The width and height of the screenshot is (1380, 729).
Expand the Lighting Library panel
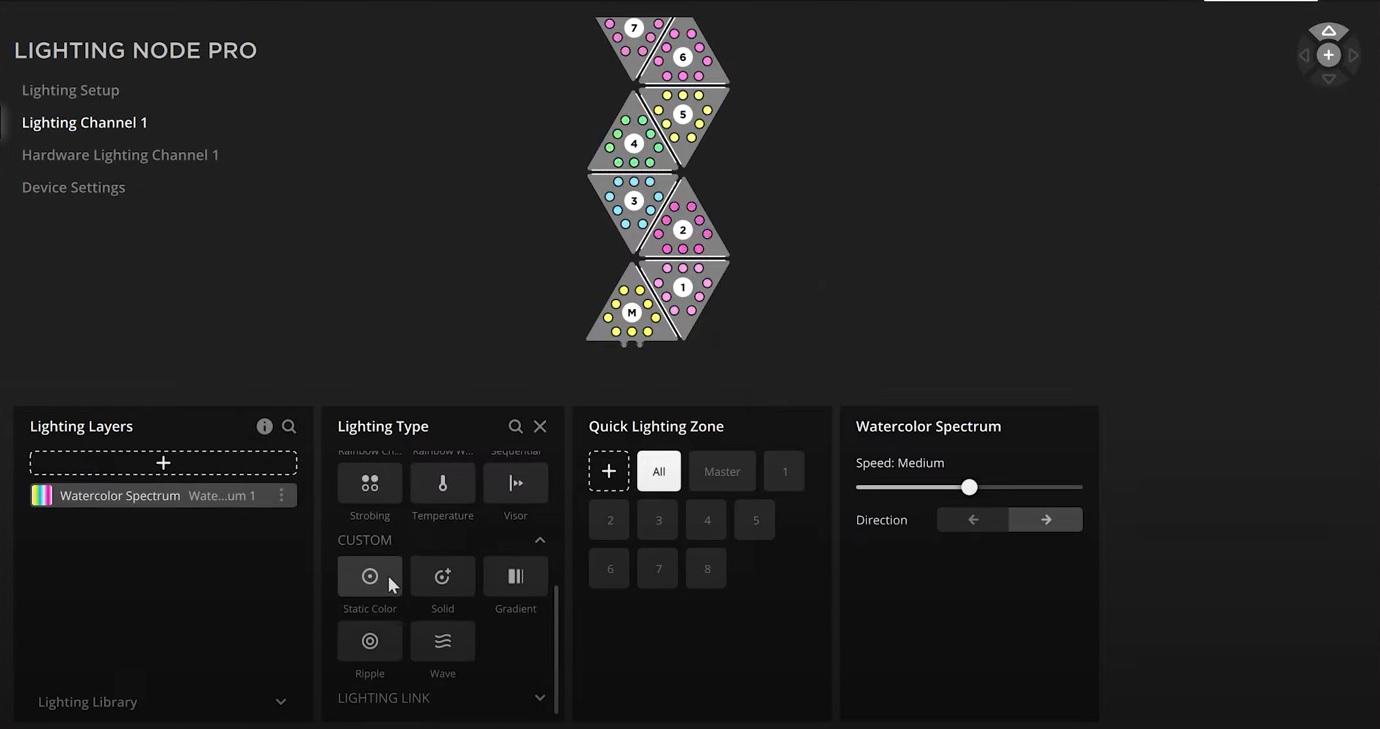click(x=281, y=701)
